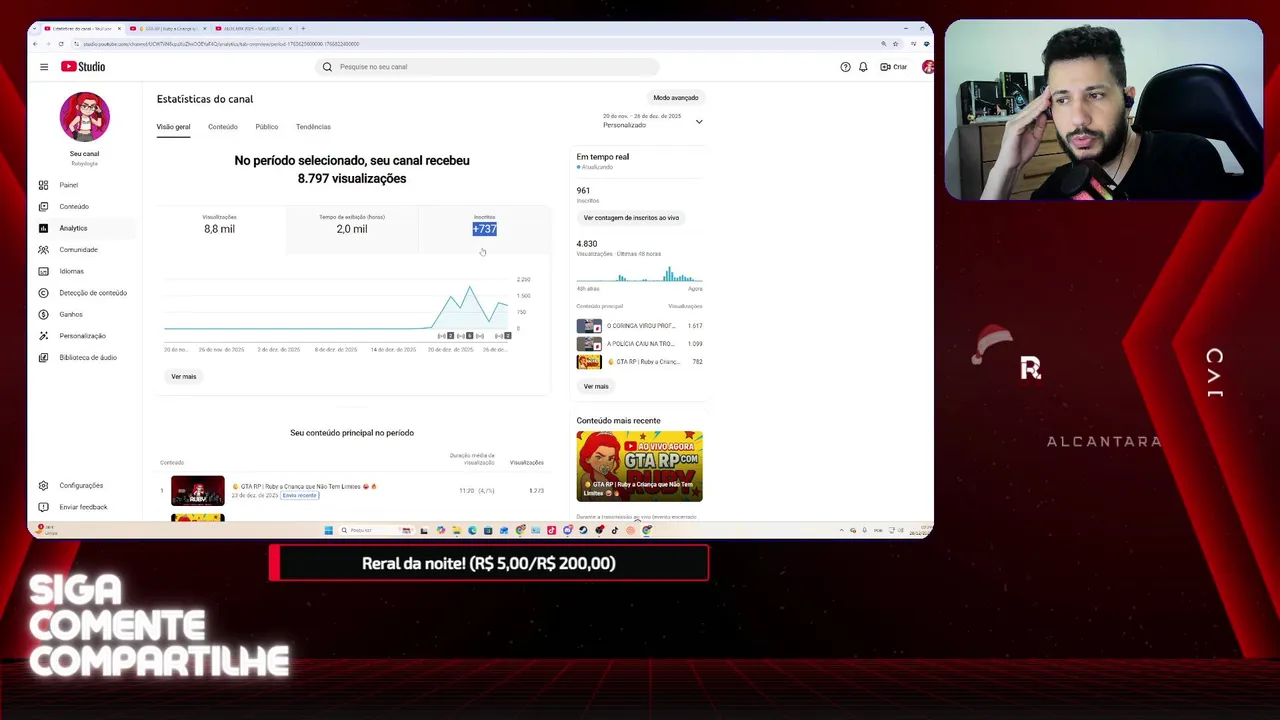This screenshot has width=1280, height=720.
Task: Open Idiomas in the sidebar
Action: coord(84,271)
